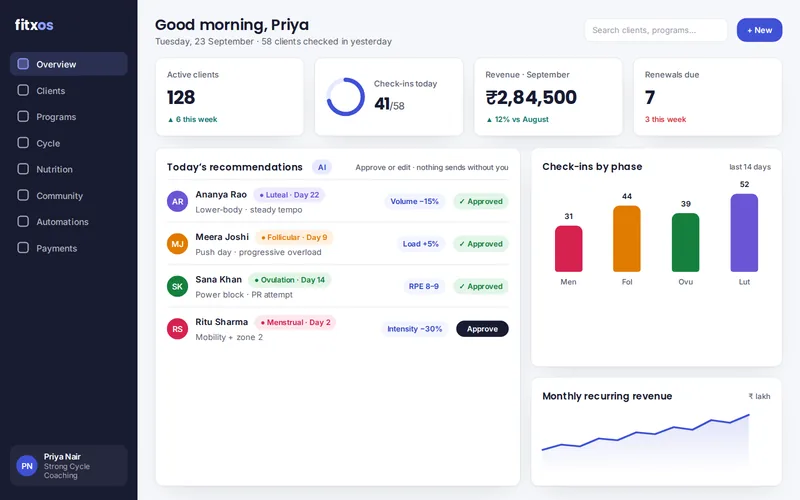Image resolution: width=800 pixels, height=500 pixels.
Task: Click the Programs sidebar icon
Action: pyautogui.click(x=23, y=116)
